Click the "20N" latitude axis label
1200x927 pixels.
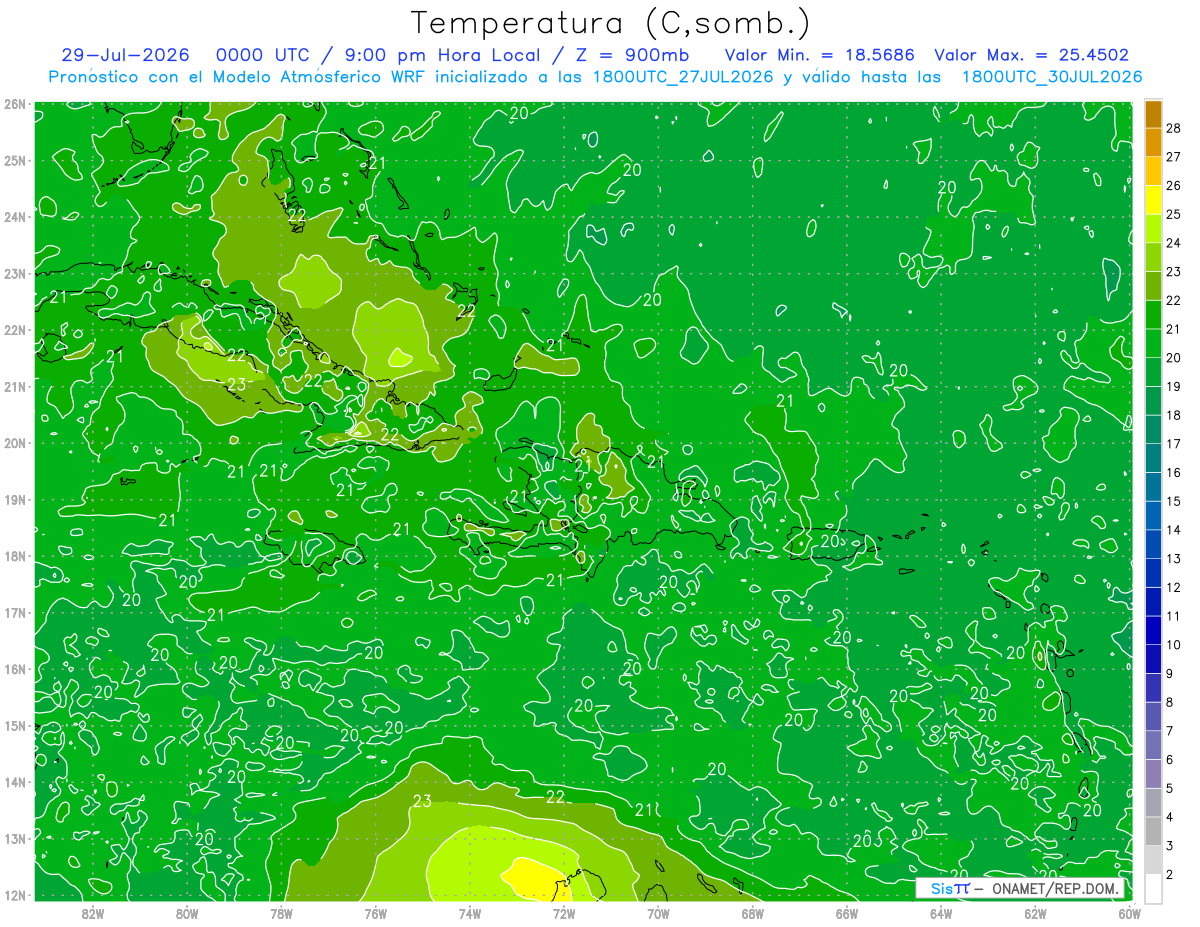tap(15, 443)
